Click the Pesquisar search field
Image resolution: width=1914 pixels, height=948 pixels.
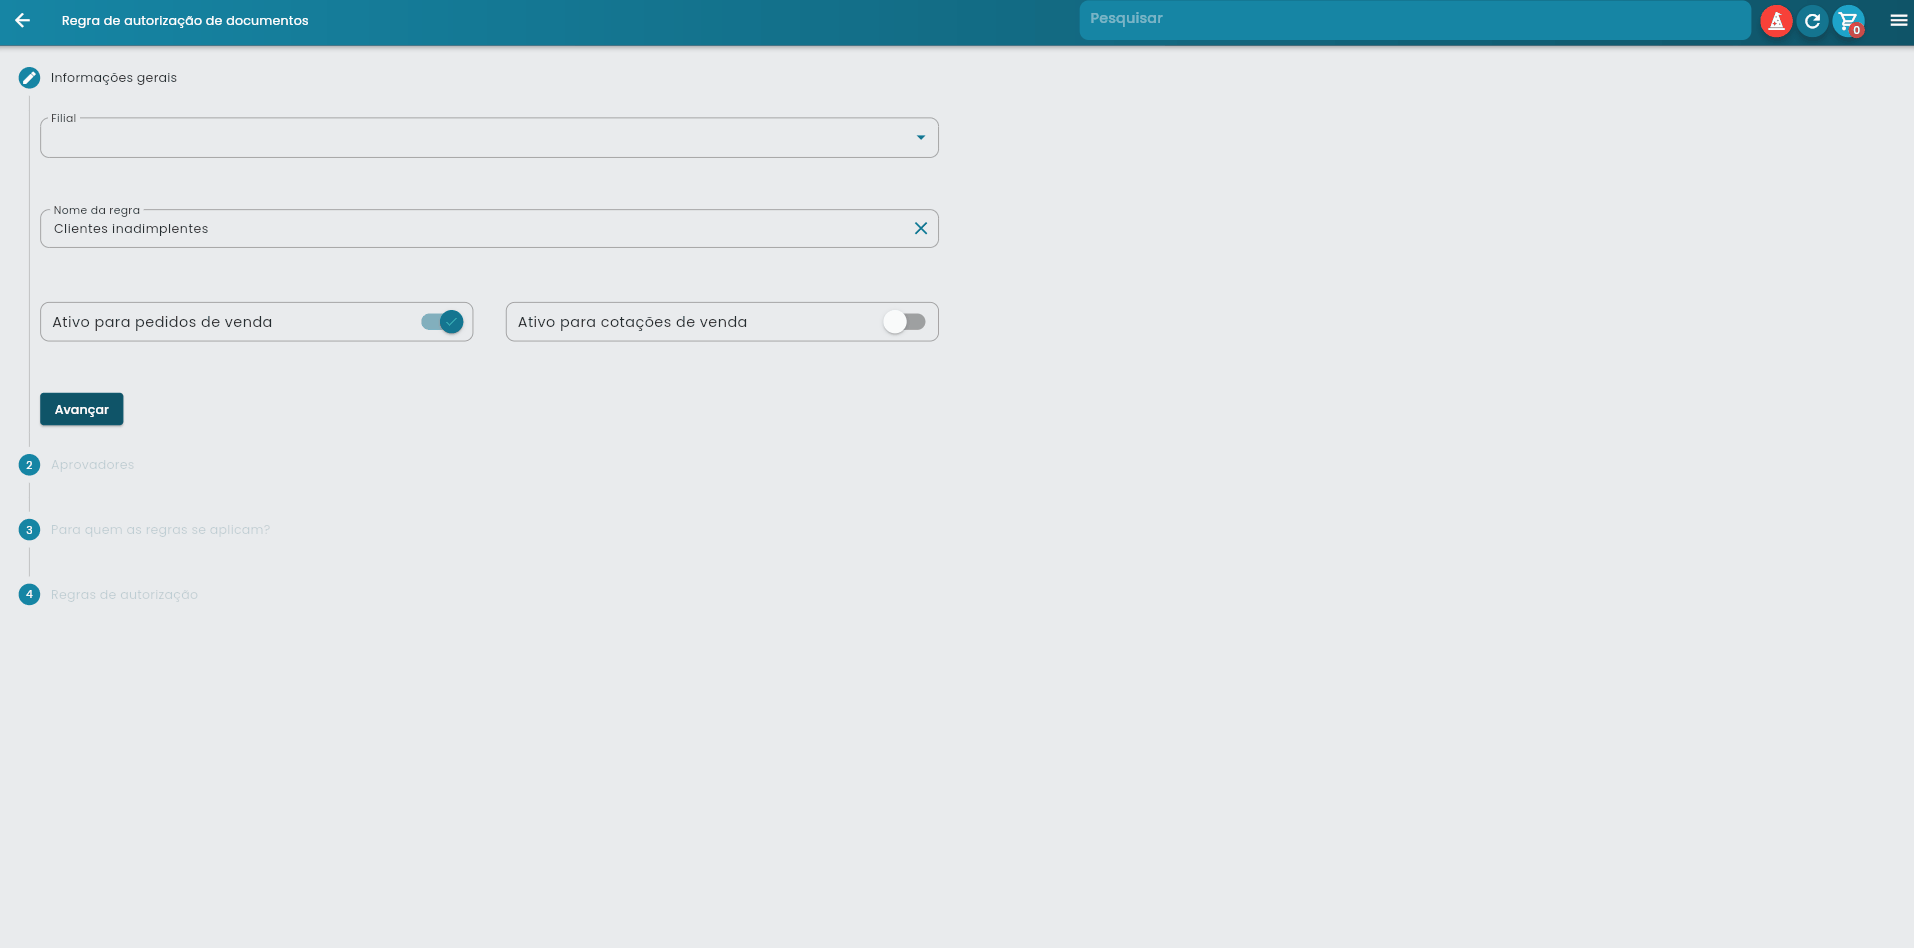point(1414,20)
